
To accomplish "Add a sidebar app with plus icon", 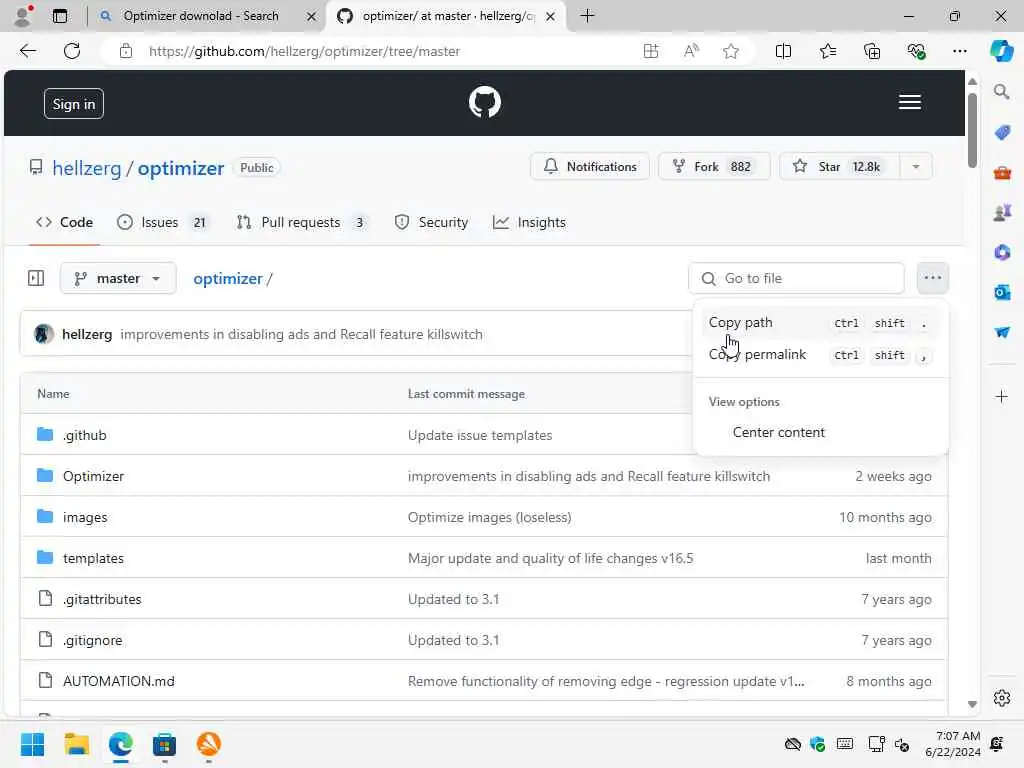I will click(x=1002, y=396).
